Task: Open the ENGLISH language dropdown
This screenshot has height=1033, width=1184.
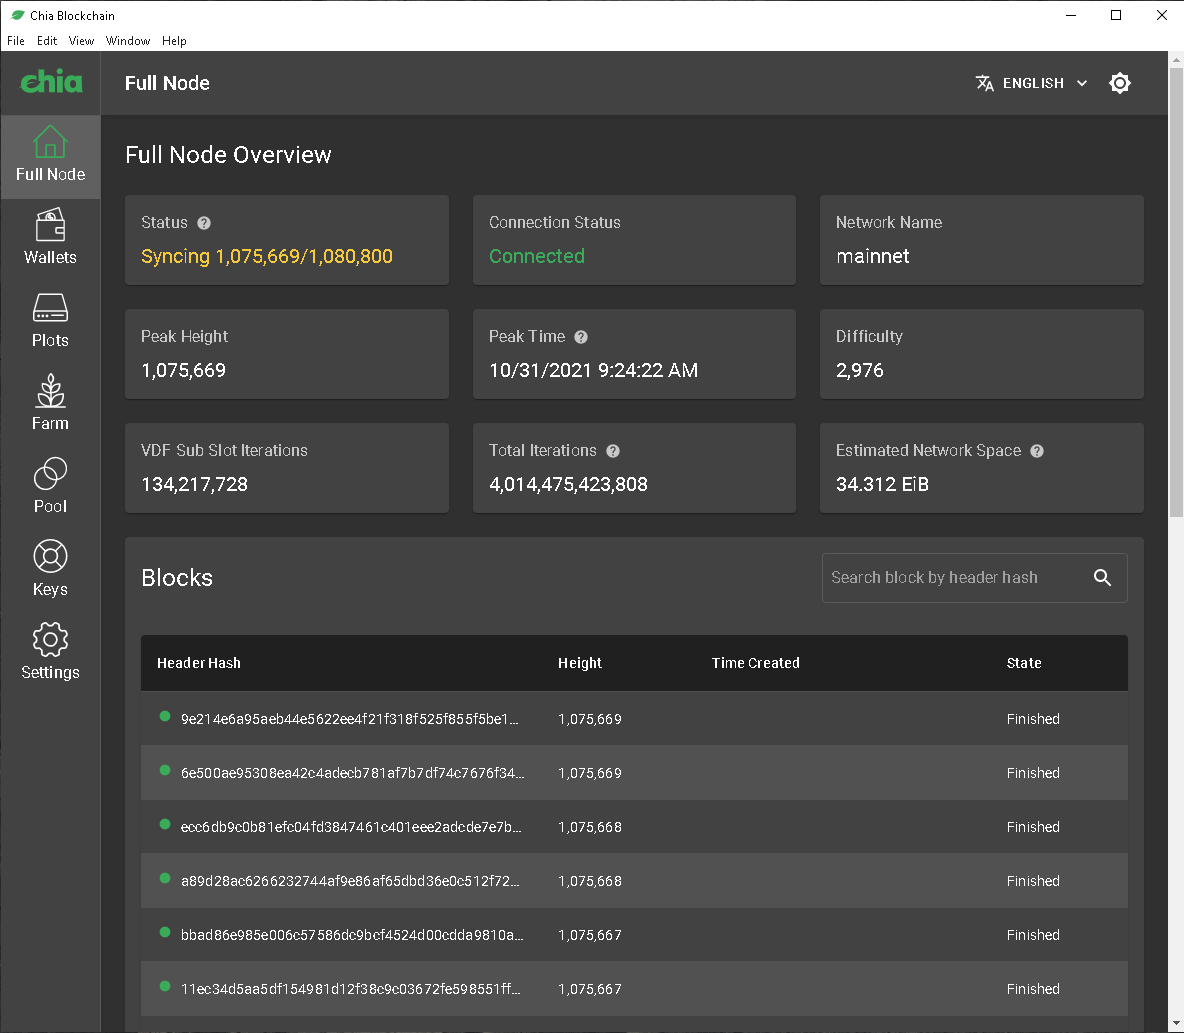Action: (1032, 83)
